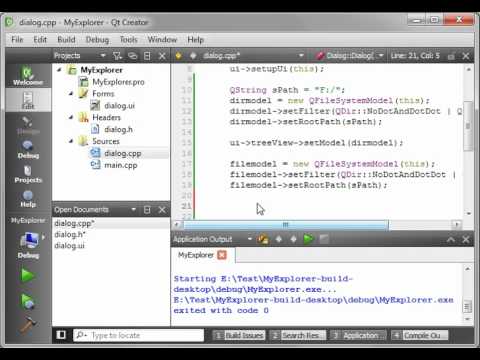Open the Debug menu

(97, 40)
